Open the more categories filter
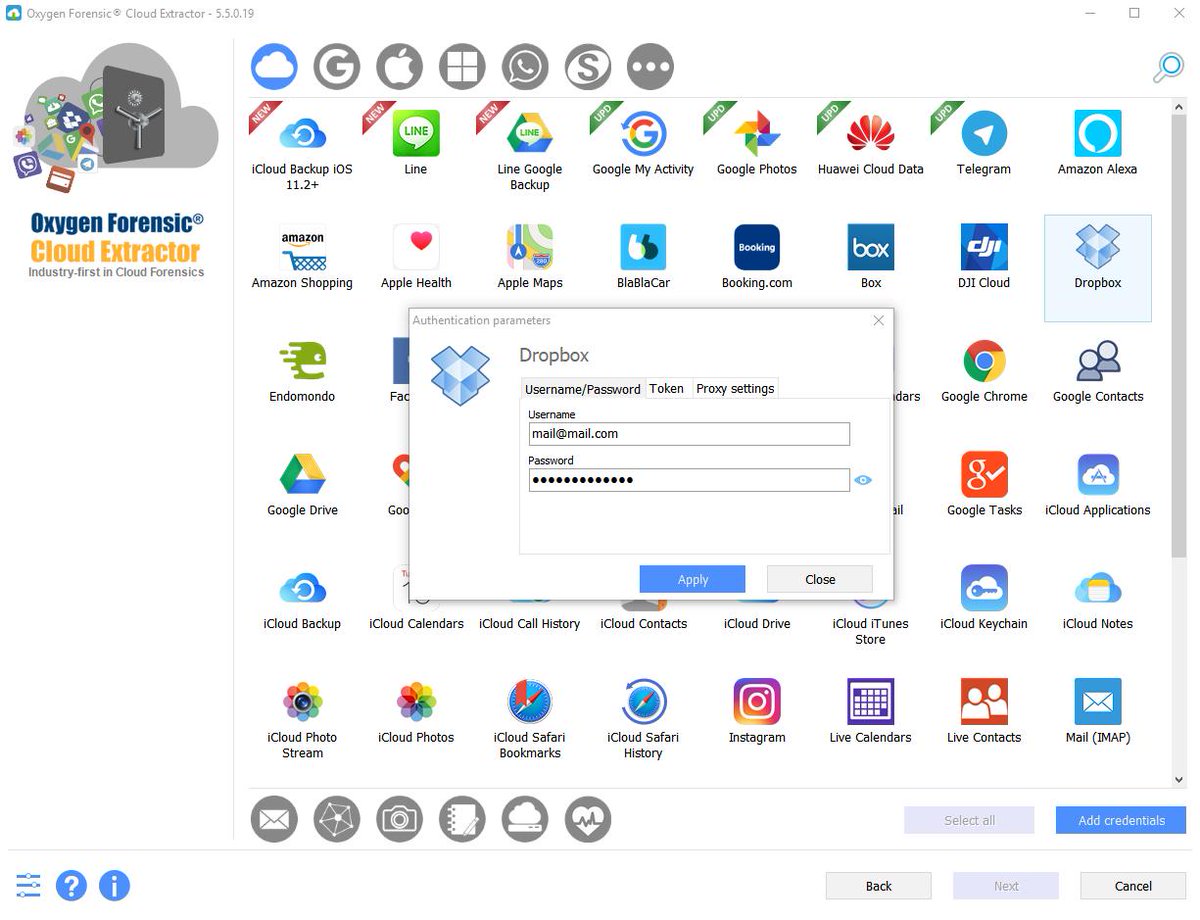1200x920 pixels. point(651,68)
